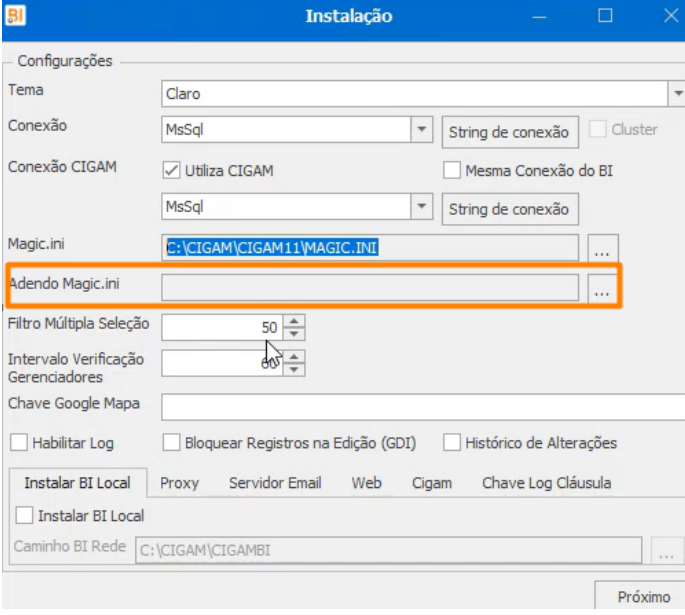Browse for Adendo Magic.ini with ellipsis button
Viewport: 685px width, 615px height.
tap(602, 288)
